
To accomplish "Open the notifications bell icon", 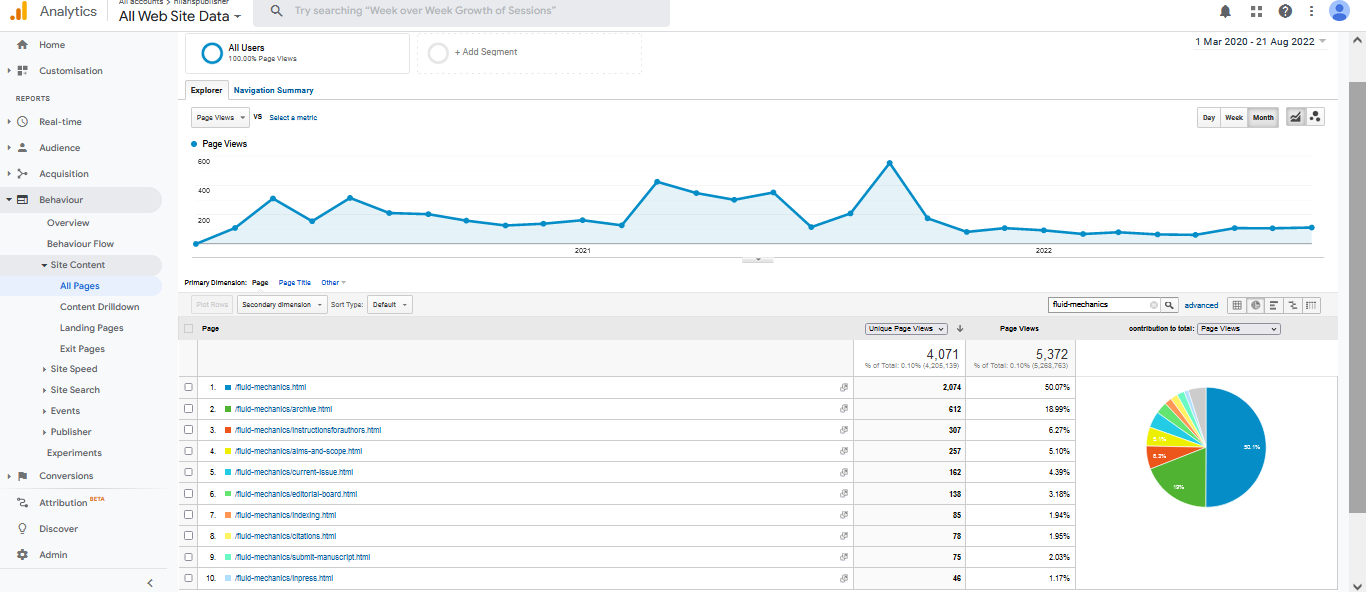I will pos(1225,11).
